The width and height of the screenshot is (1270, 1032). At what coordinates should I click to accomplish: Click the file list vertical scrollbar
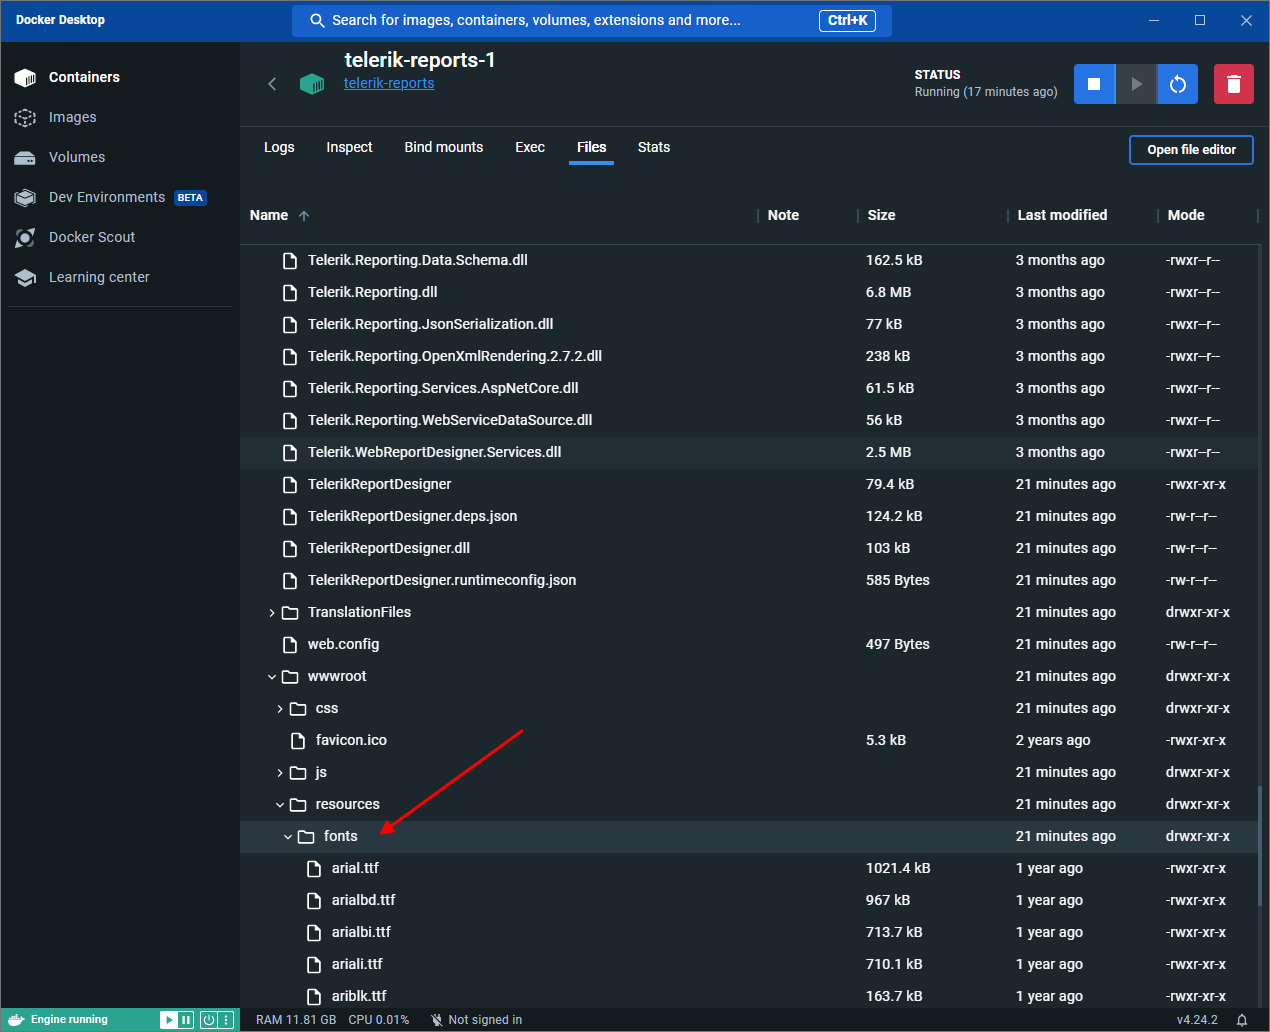(1259, 846)
